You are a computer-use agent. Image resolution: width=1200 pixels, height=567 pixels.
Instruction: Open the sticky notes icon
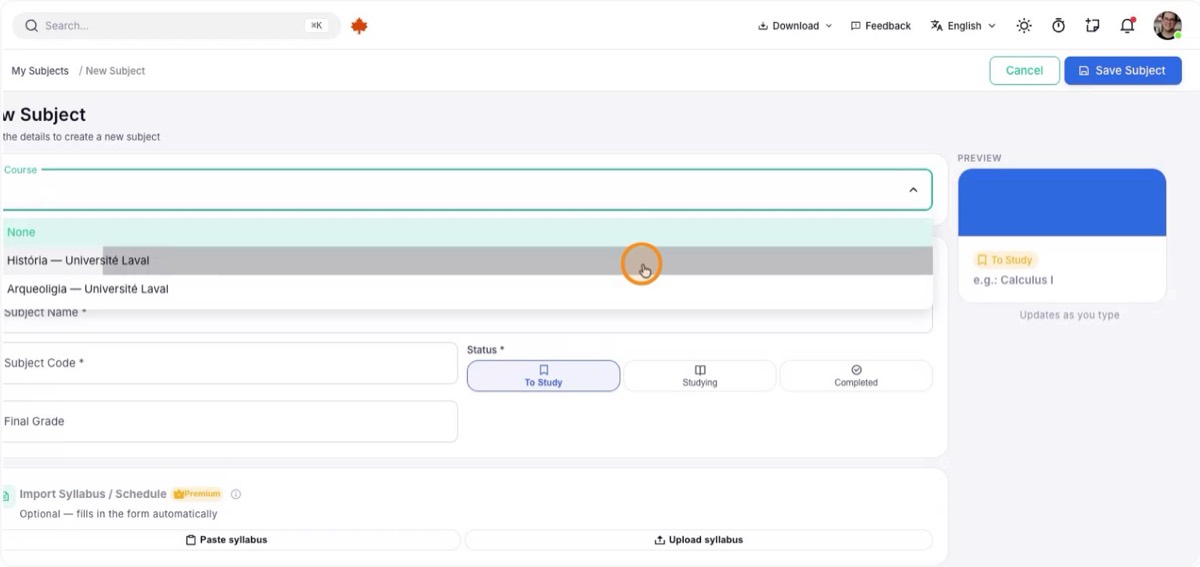(1092, 26)
